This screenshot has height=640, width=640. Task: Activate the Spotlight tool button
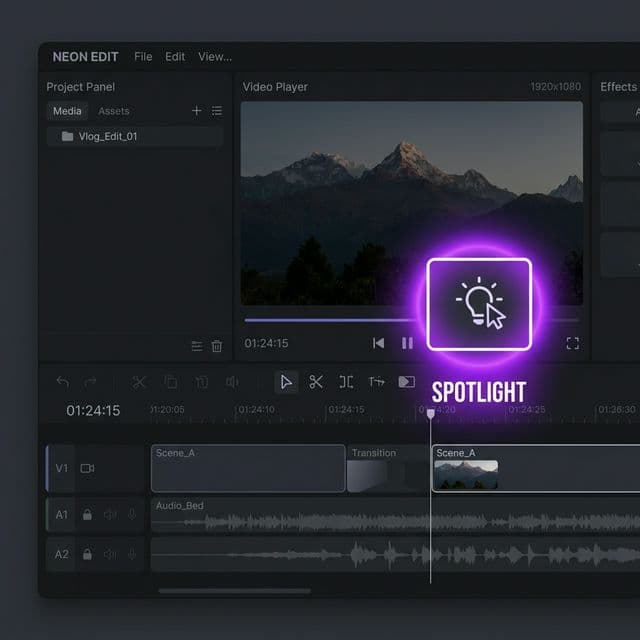(x=479, y=304)
